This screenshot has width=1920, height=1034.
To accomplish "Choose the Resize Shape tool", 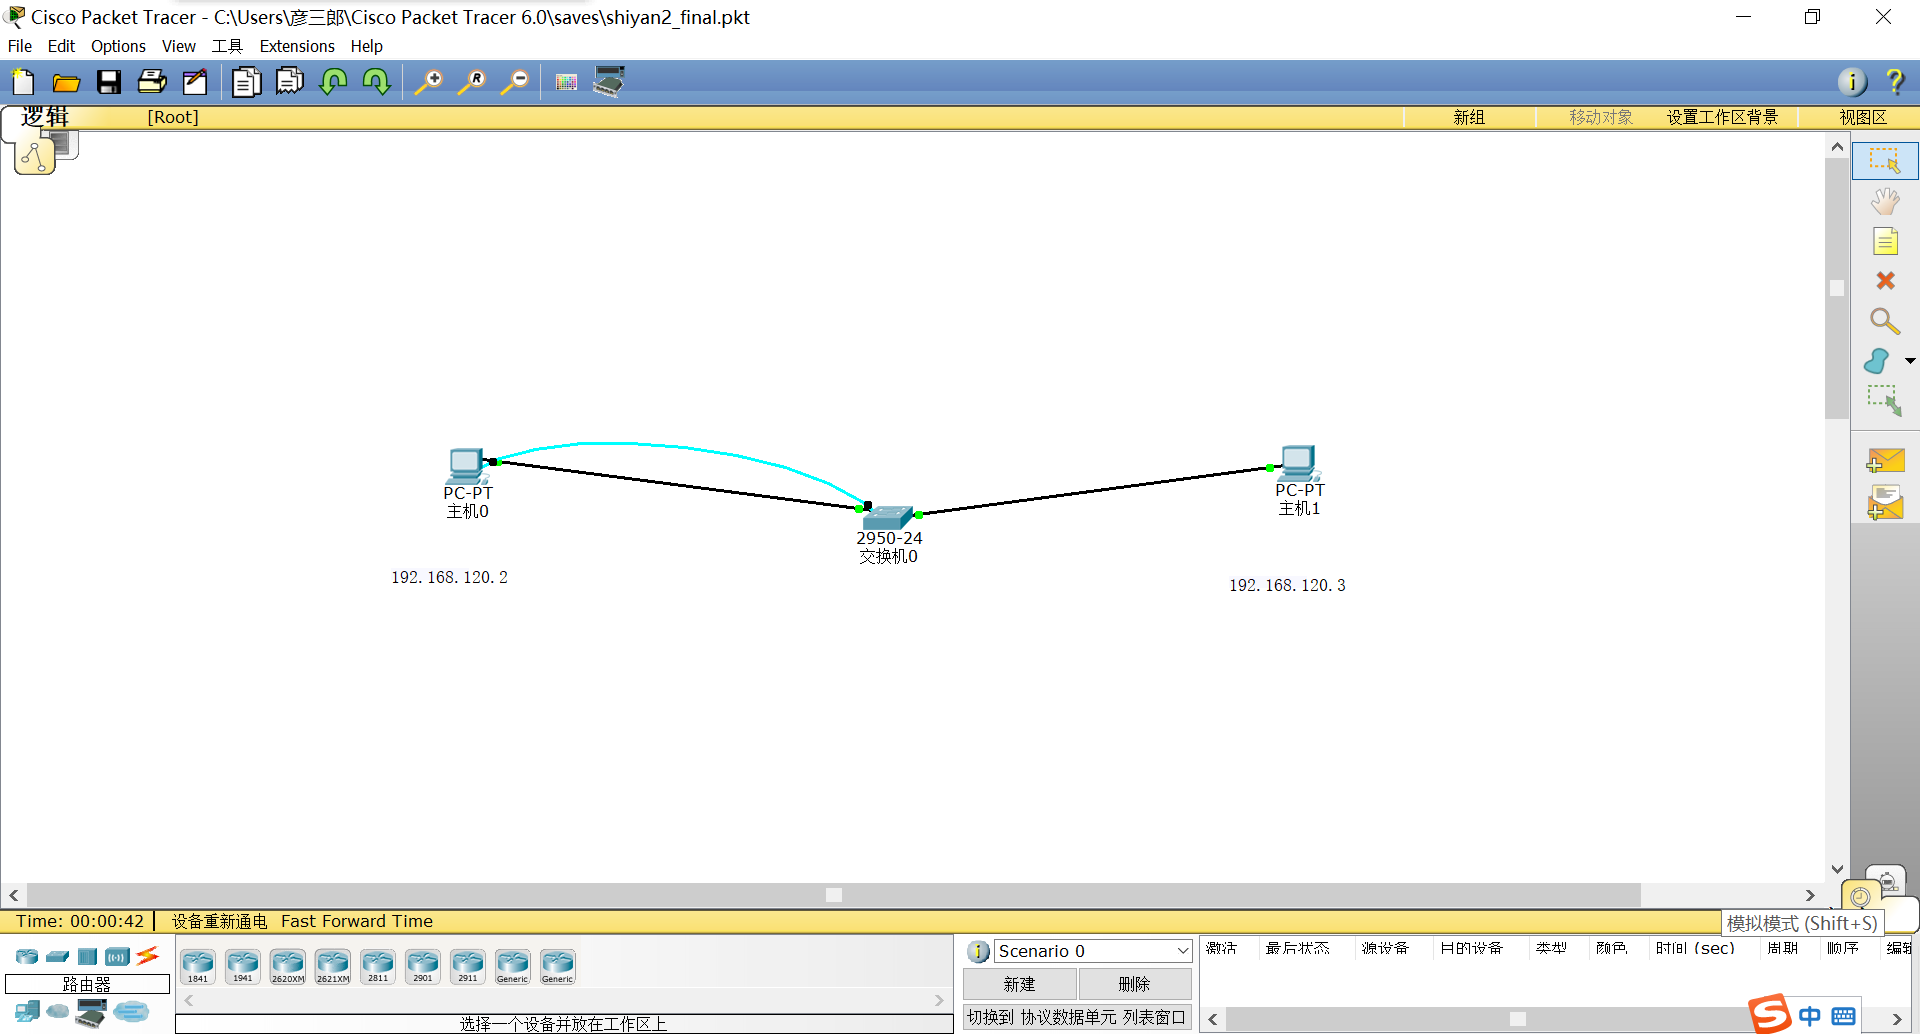I will pyautogui.click(x=1885, y=401).
